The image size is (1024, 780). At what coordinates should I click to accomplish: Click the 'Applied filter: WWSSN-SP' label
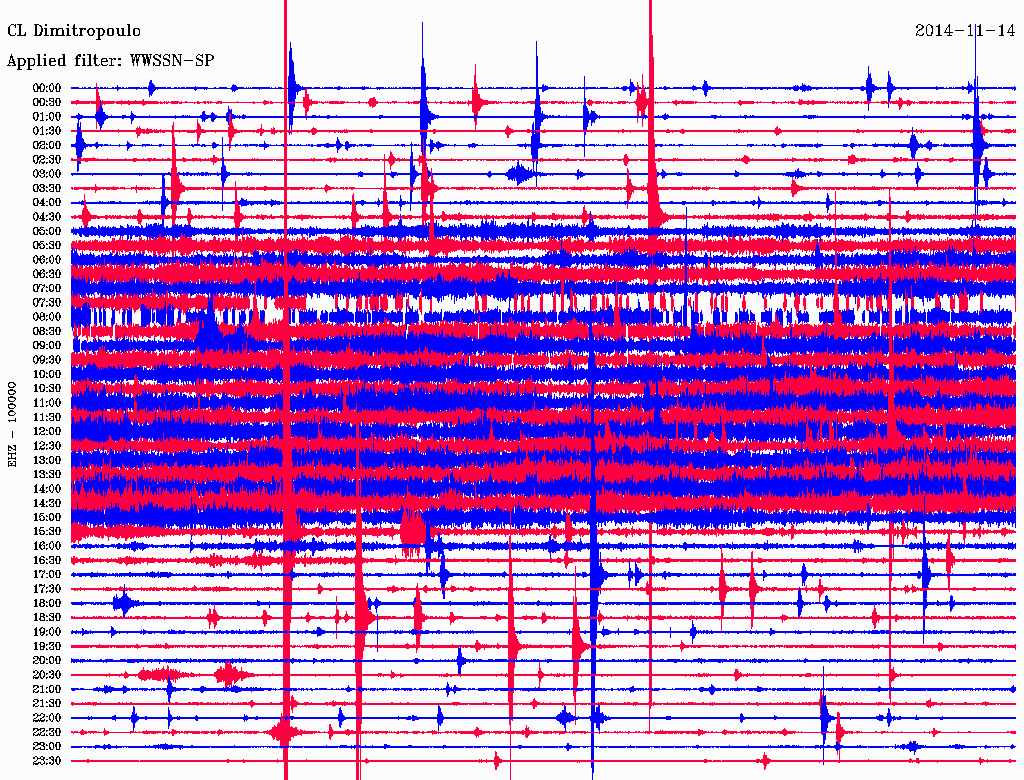(x=110, y=61)
